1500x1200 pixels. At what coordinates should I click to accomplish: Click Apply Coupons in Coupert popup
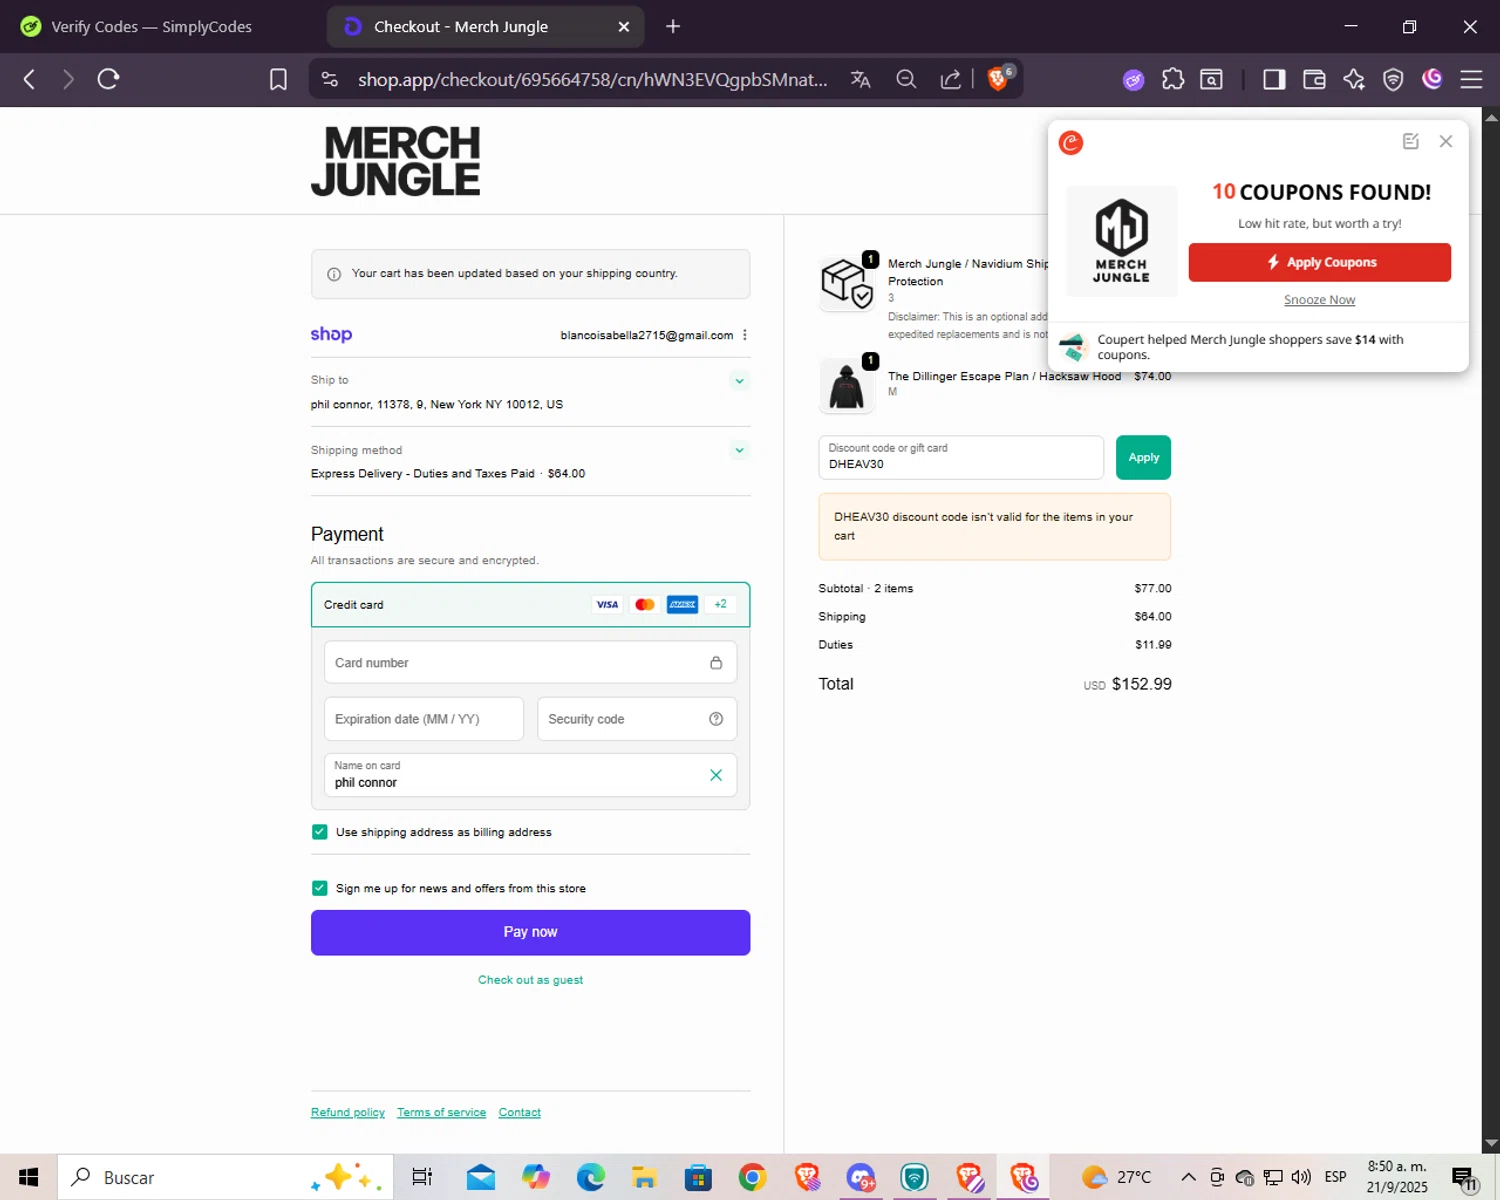pyautogui.click(x=1319, y=262)
